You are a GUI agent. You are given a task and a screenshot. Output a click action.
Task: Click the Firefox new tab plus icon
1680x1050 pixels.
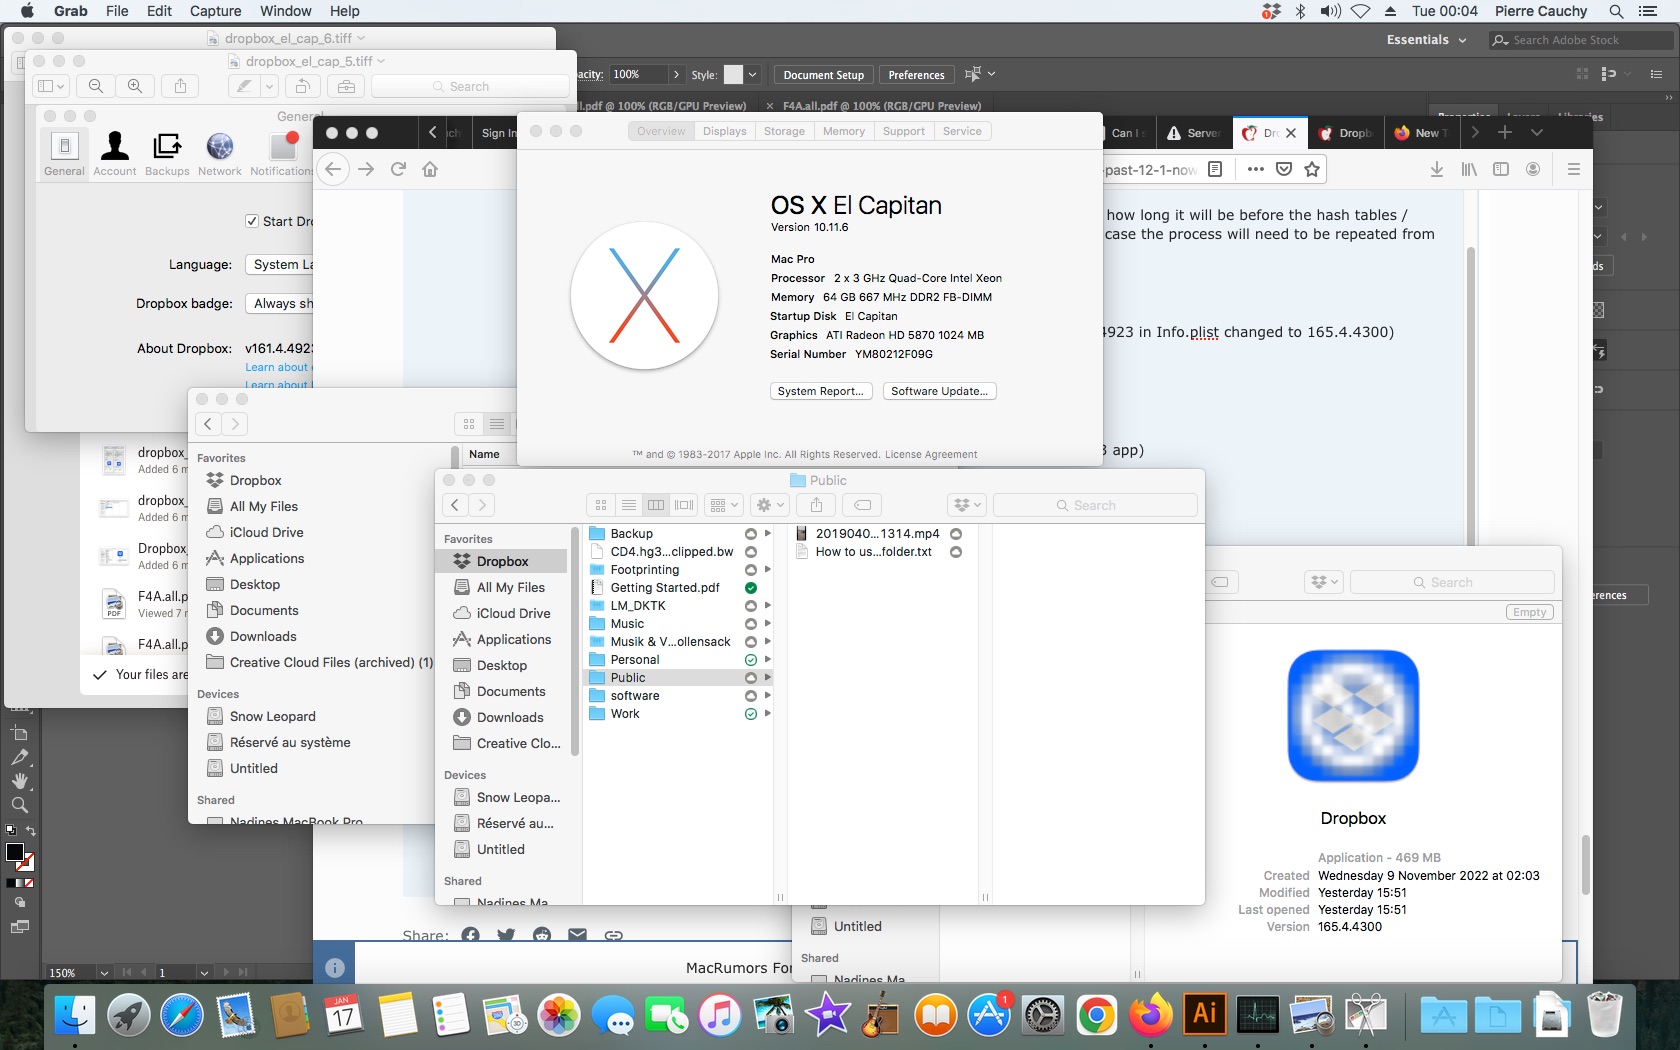pyautogui.click(x=1504, y=132)
